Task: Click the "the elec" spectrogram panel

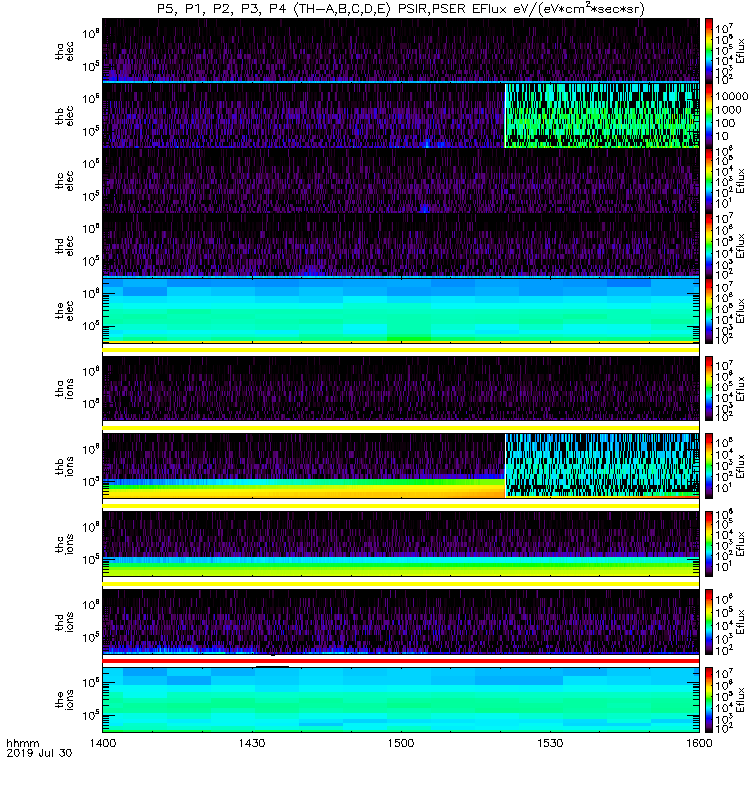Action: point(401,311)
